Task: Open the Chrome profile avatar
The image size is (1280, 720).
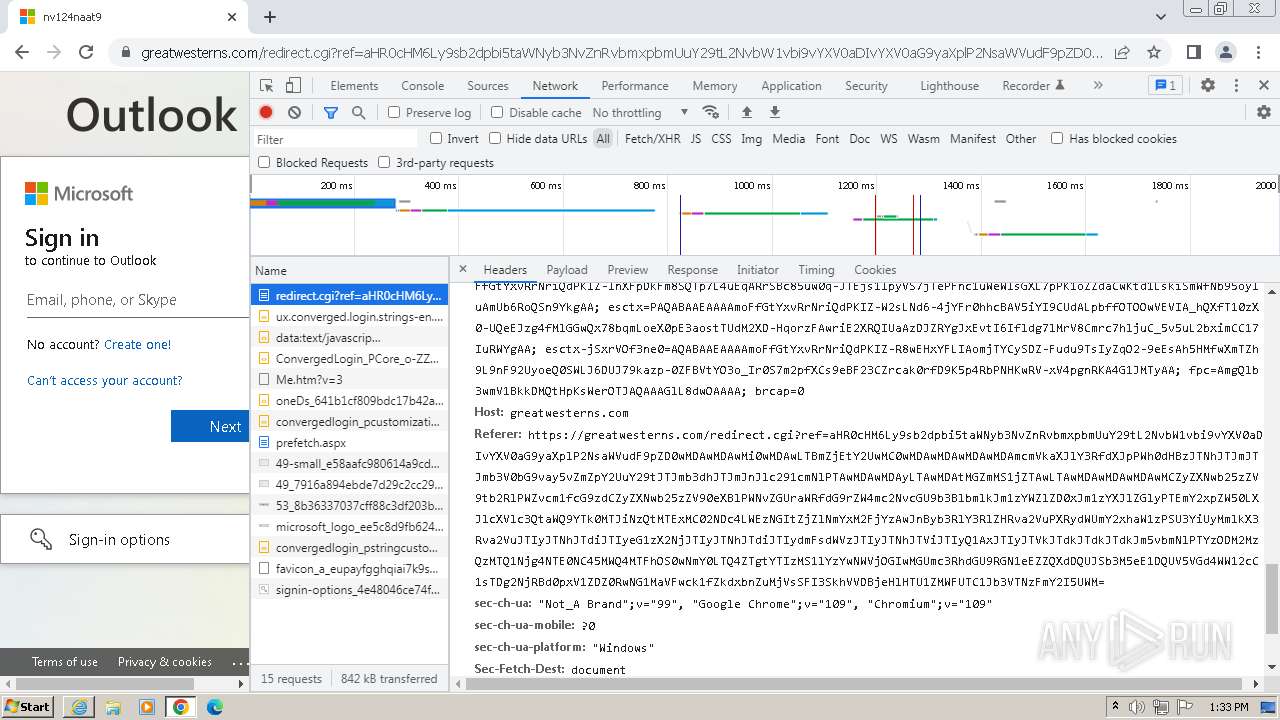Action: pos(1226,52)
